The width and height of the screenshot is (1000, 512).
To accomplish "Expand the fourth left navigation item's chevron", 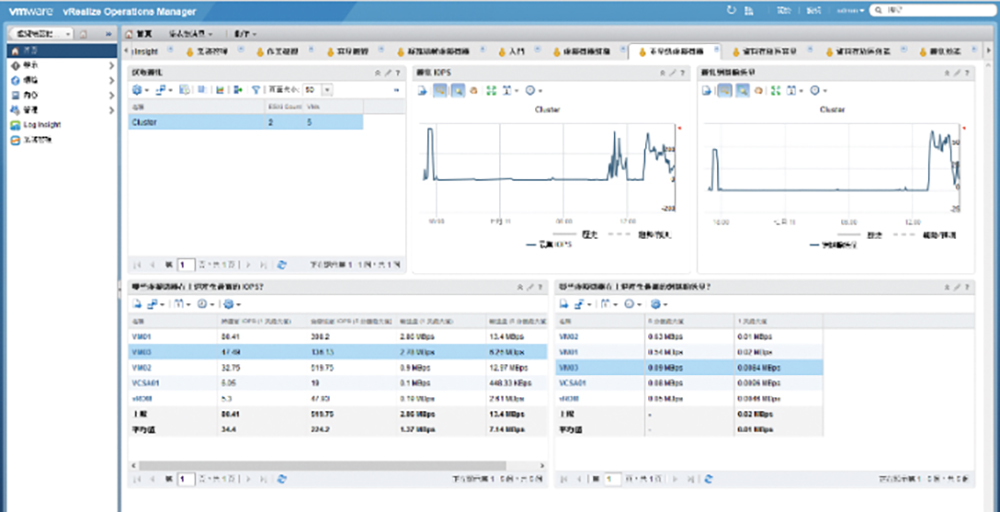I will coord(112,96).
